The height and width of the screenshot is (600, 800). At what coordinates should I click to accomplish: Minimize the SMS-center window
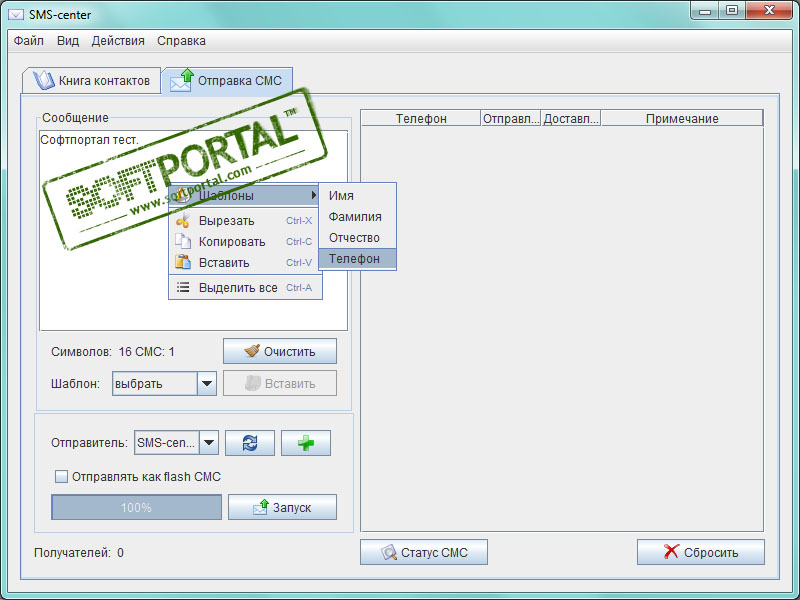[705, 10]
